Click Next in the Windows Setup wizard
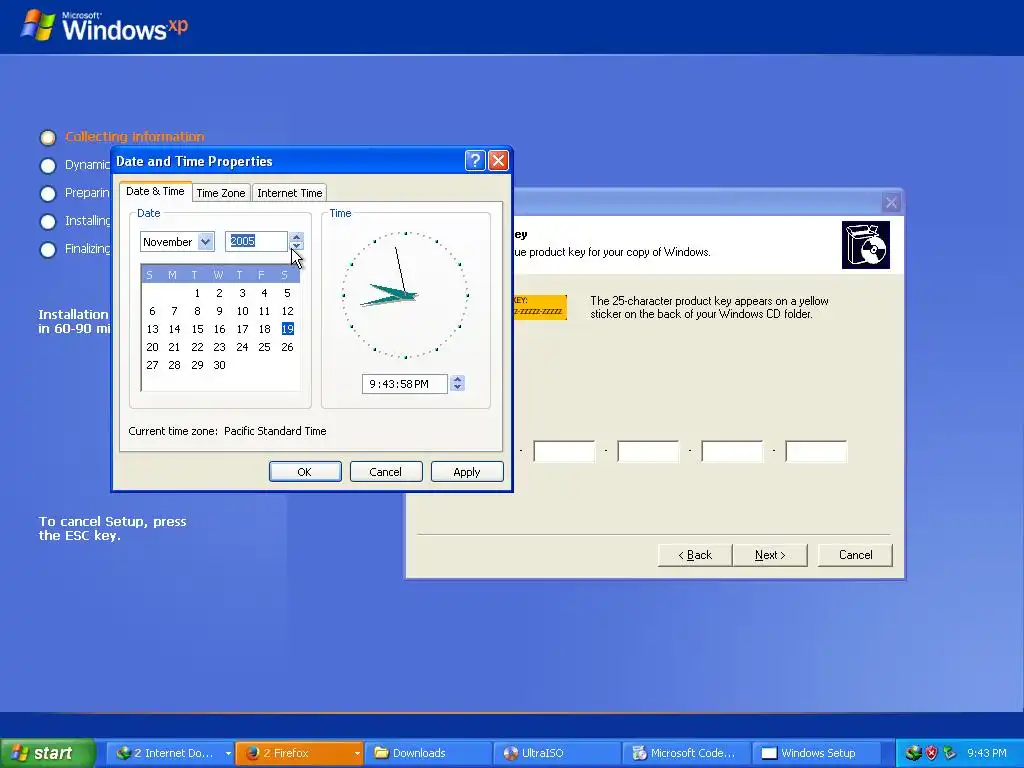 [x=770, y=555]
